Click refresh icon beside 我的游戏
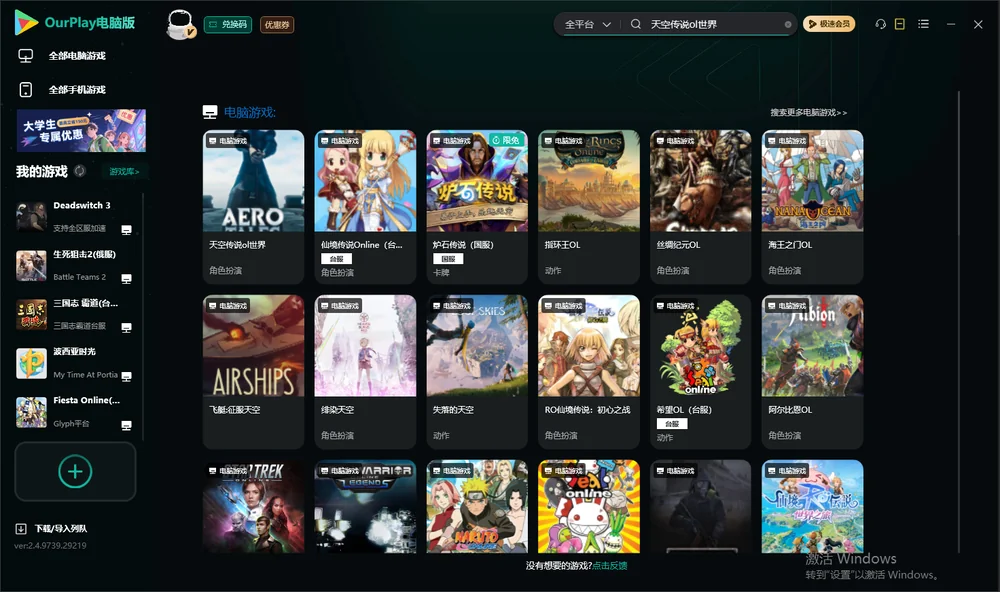 click(x=80, y=171)
